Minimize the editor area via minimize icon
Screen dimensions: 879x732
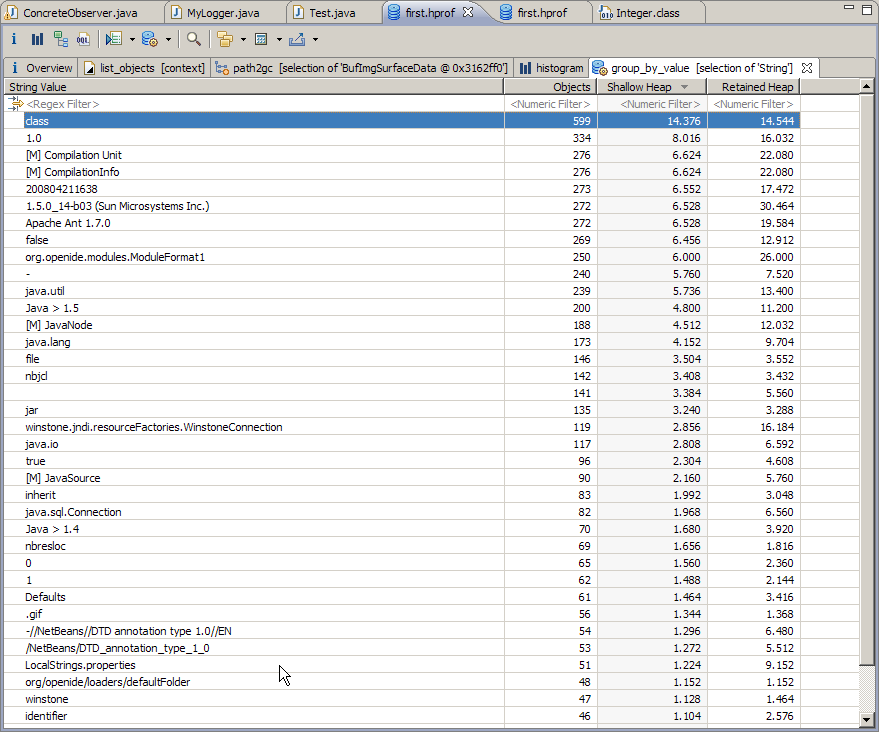tap(849, 8)
